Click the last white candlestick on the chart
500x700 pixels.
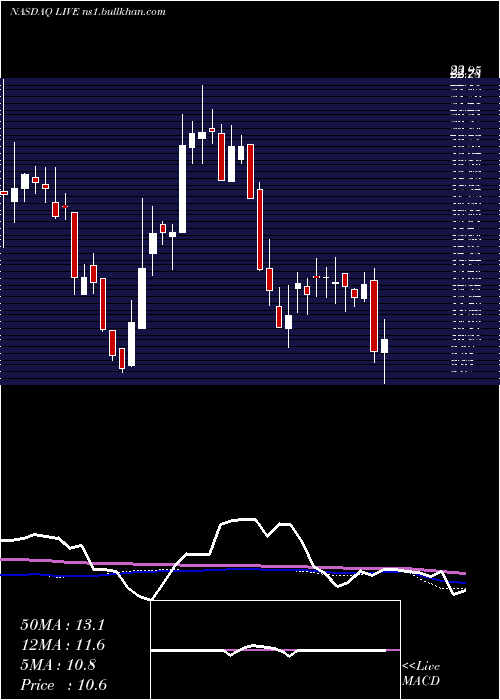[x=384, y=351]
